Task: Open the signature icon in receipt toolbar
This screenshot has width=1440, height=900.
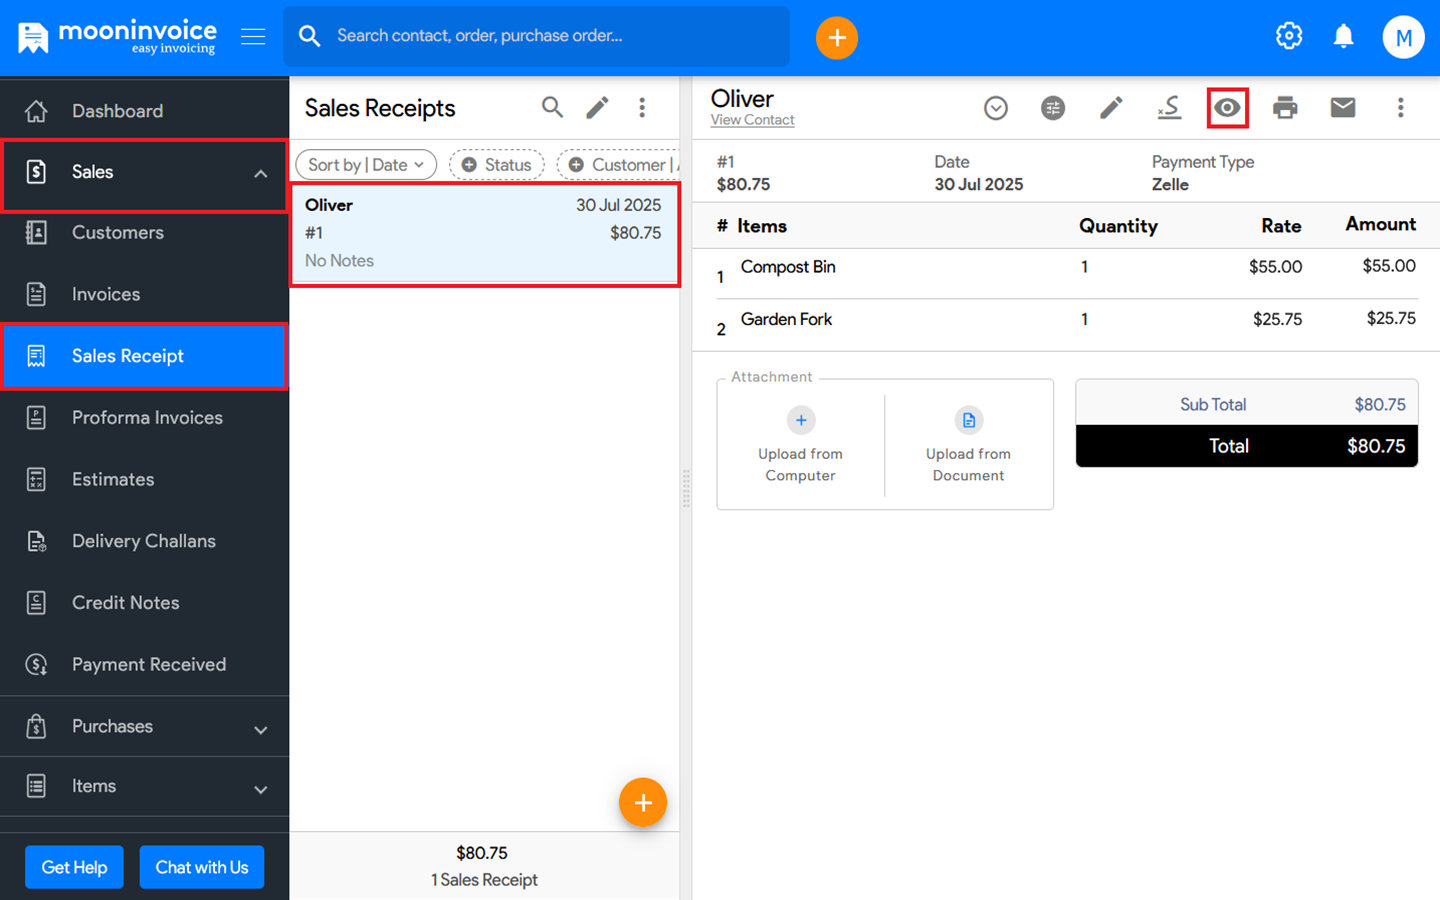Action: pyautogui.click(x=1169, y=108)
